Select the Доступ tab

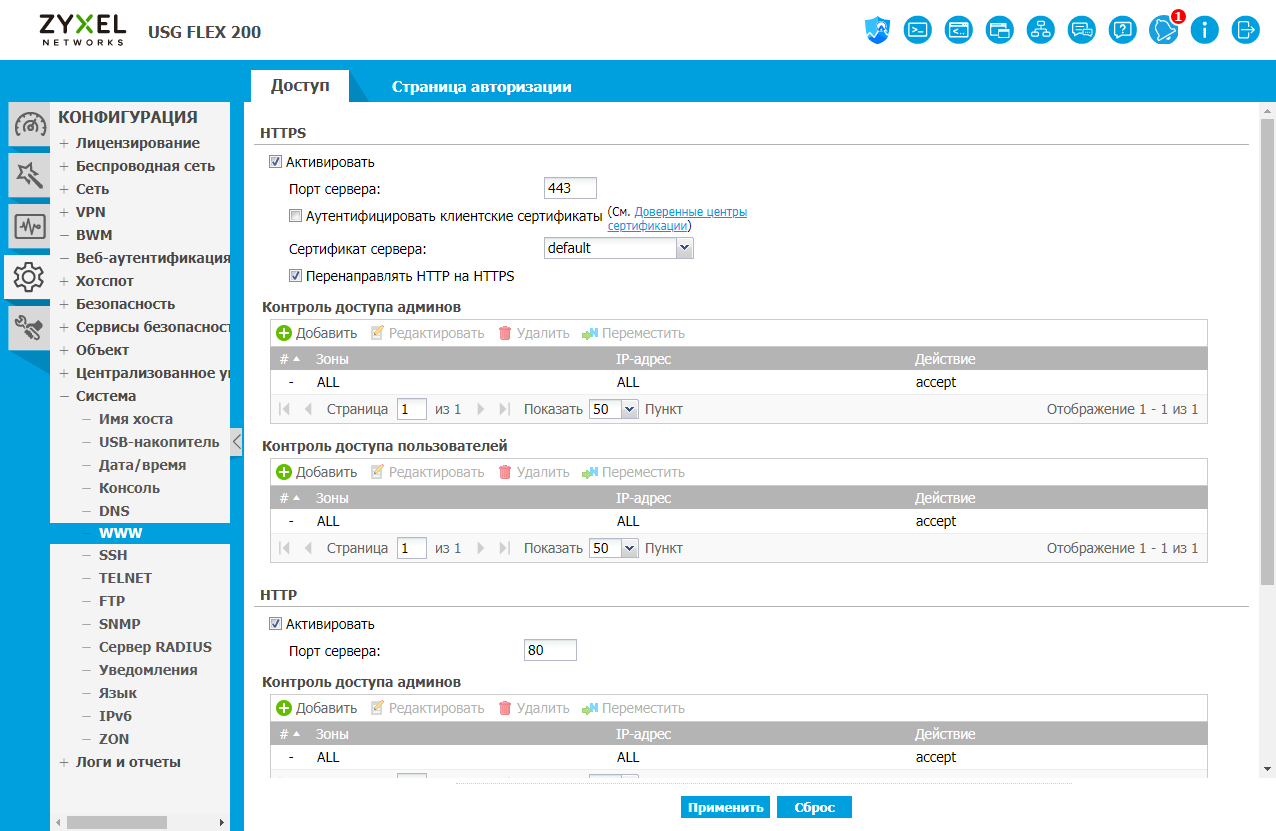pyautogui.click(x=300, y=86)
